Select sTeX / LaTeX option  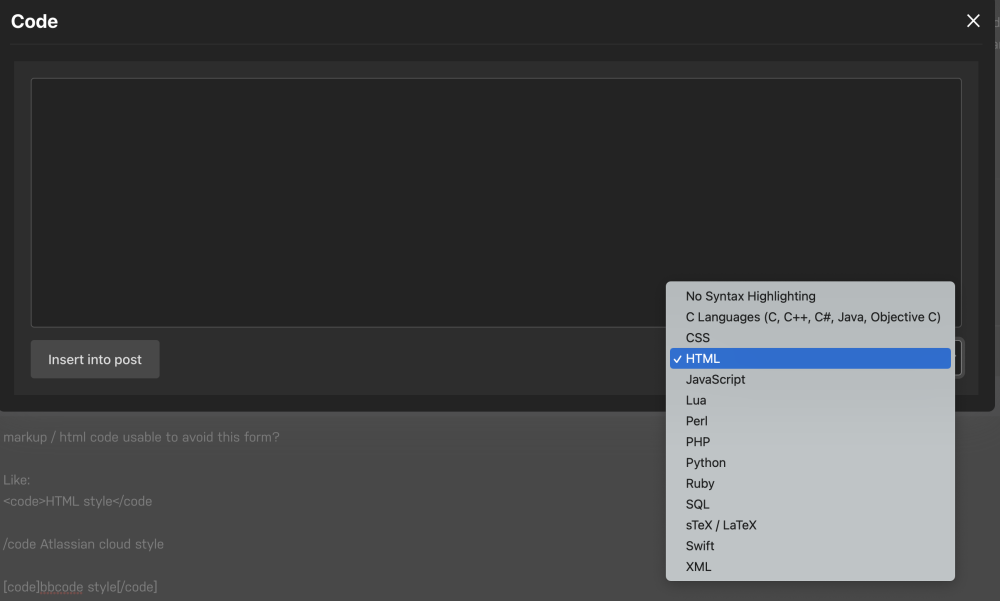[810, 525]
